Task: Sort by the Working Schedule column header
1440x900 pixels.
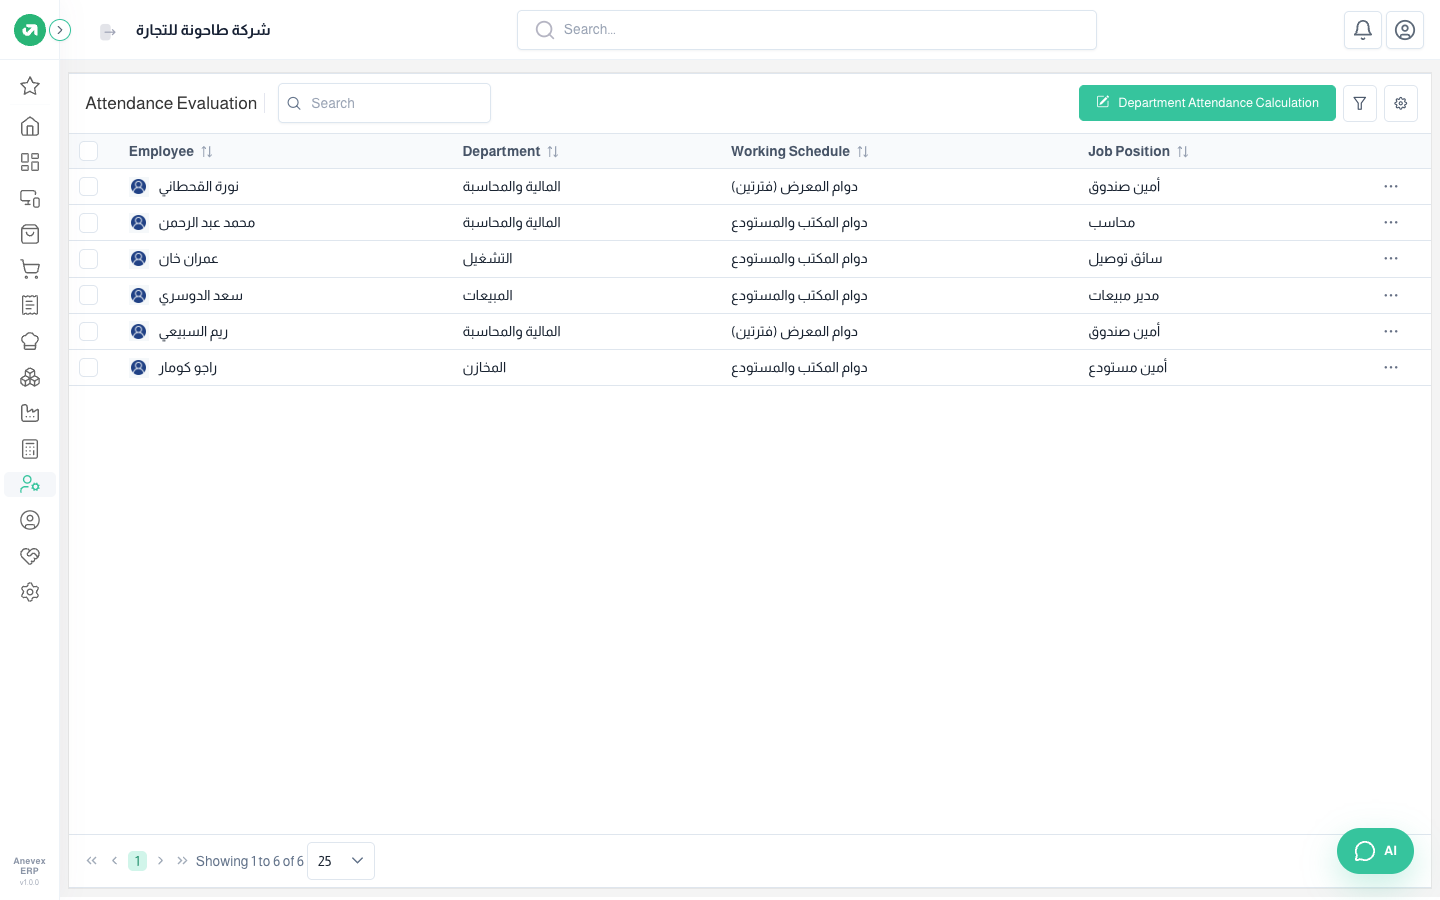Action: coord(799,151)
